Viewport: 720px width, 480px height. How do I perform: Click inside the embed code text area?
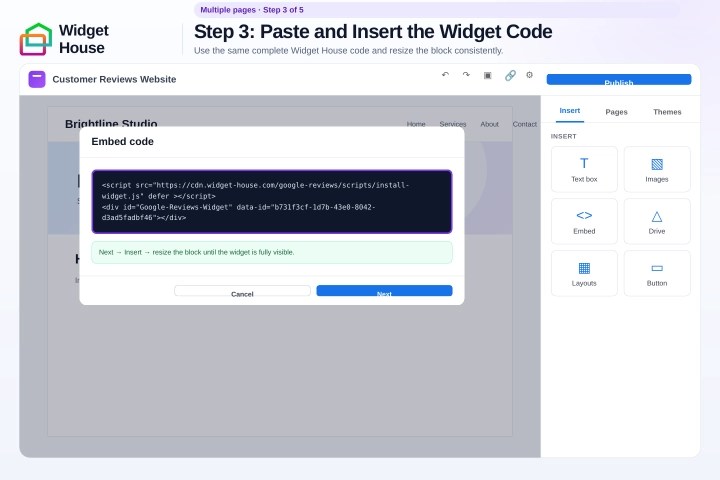point(272,202)
